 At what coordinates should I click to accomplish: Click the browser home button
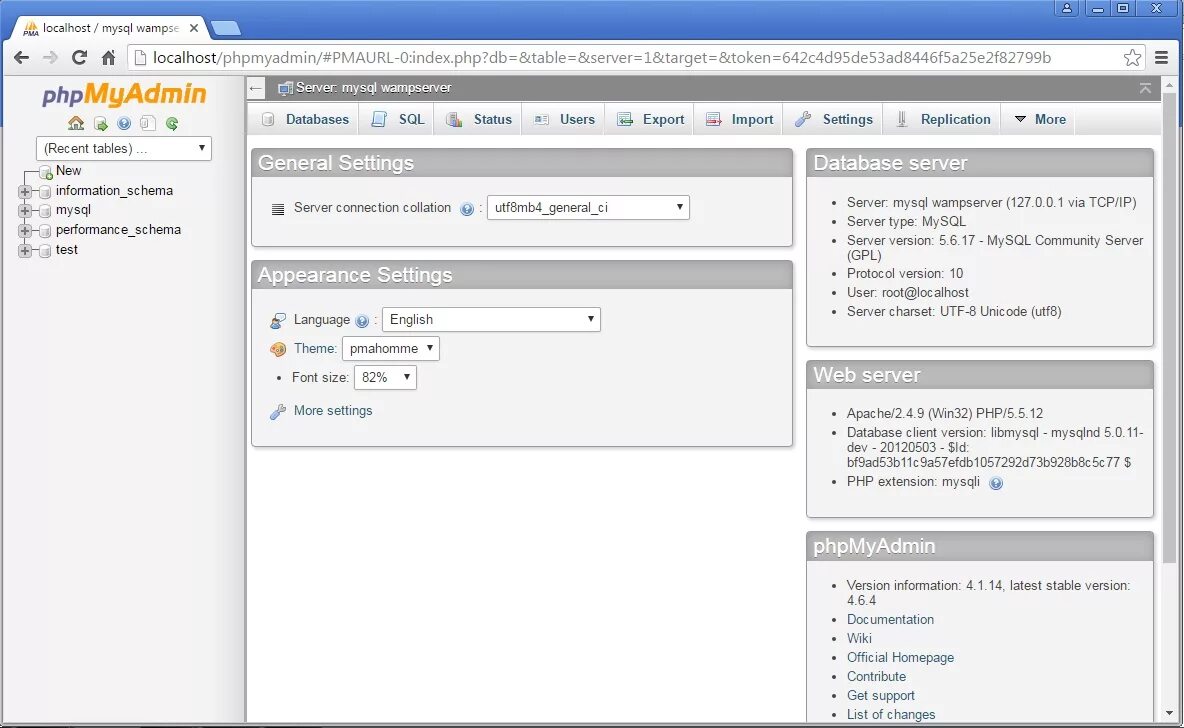click(108, 57)
